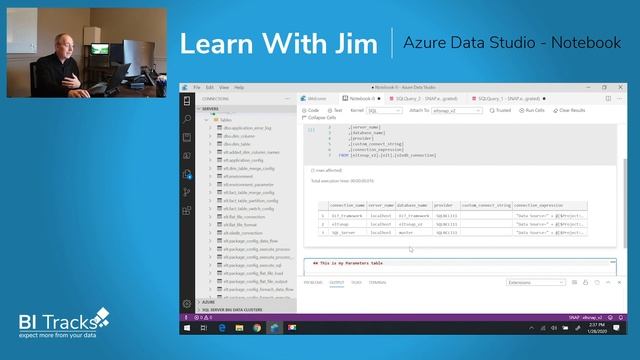Open File Explorer from the taskbar

[240, 328]
